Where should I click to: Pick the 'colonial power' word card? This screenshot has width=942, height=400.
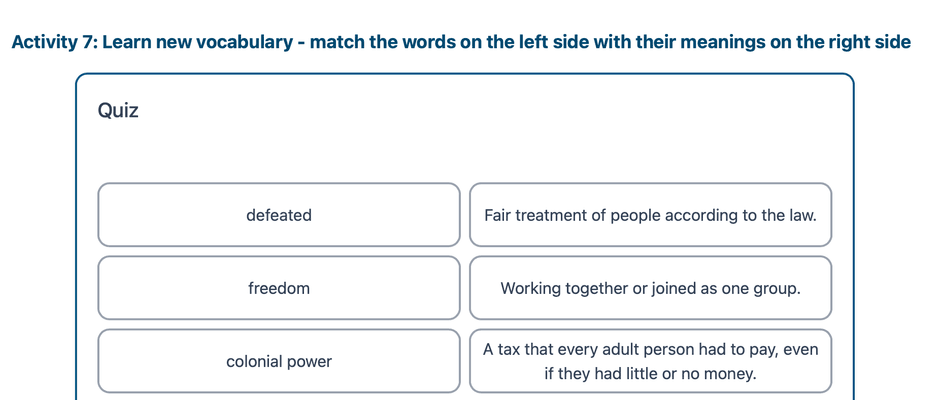[x=279, y=361]
